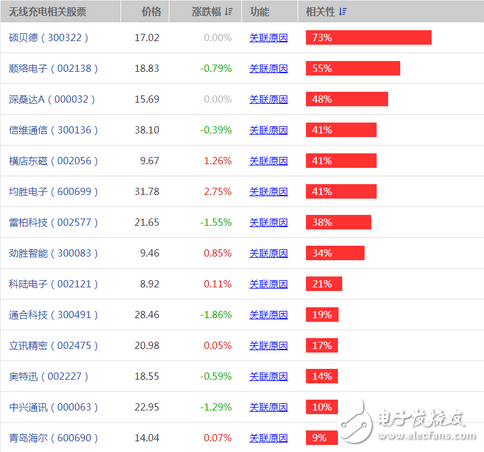This screenshot has width=484, height=452.
Task: Sort by 相关性 using sort icon
Action: [x=343, y=12]
